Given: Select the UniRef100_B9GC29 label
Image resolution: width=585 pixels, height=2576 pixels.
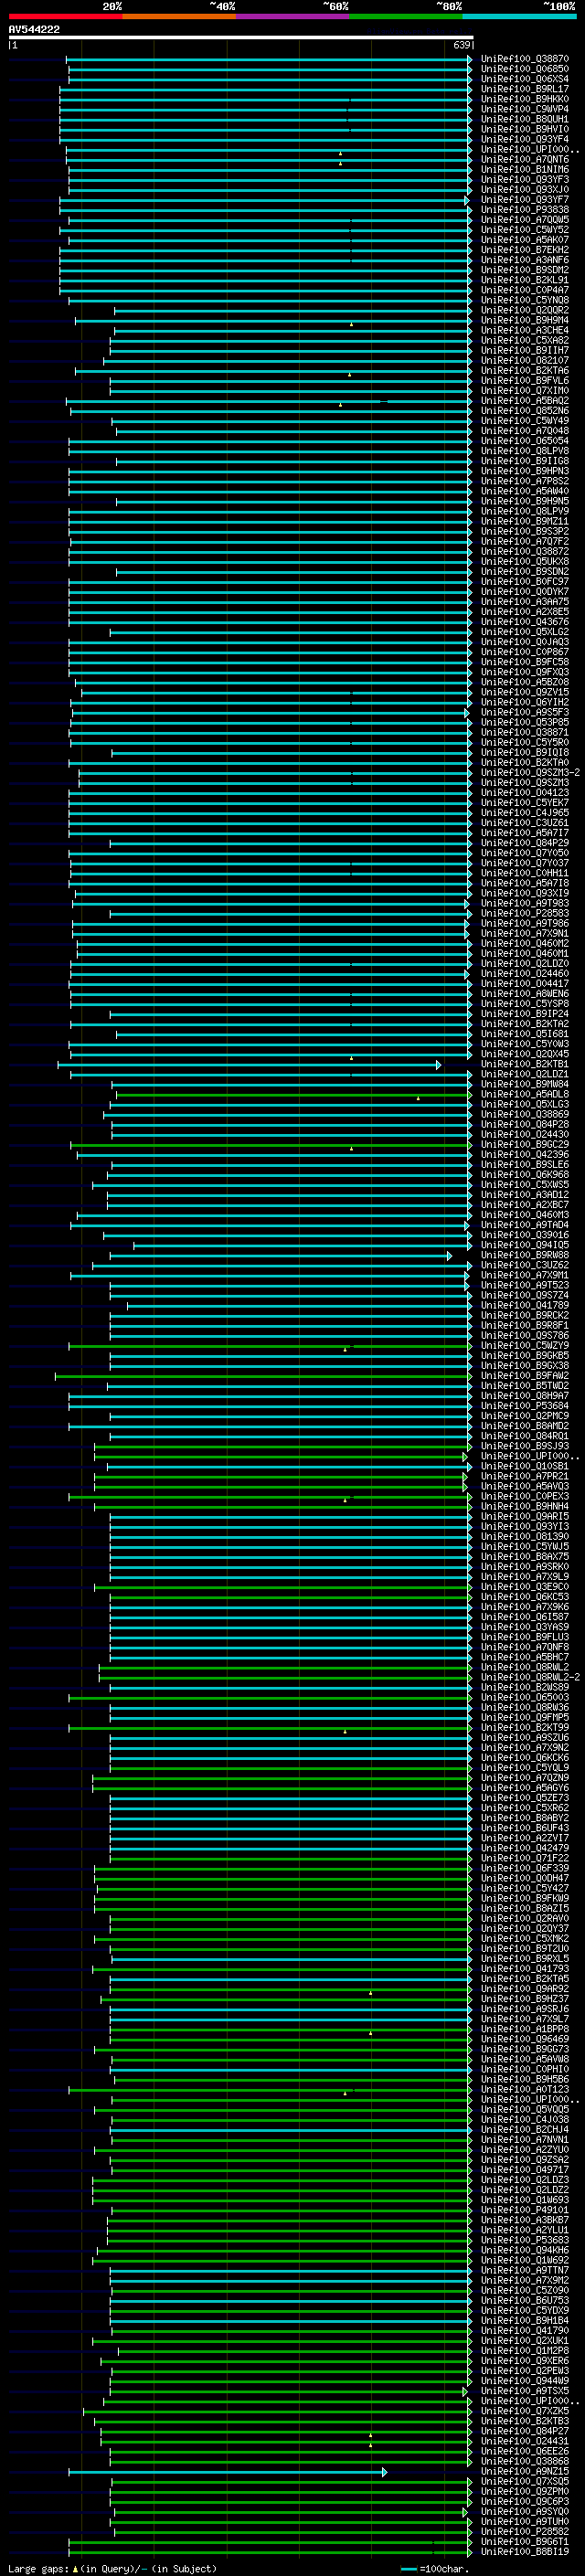Looking at the screenshot, I should click(524, 1144).
